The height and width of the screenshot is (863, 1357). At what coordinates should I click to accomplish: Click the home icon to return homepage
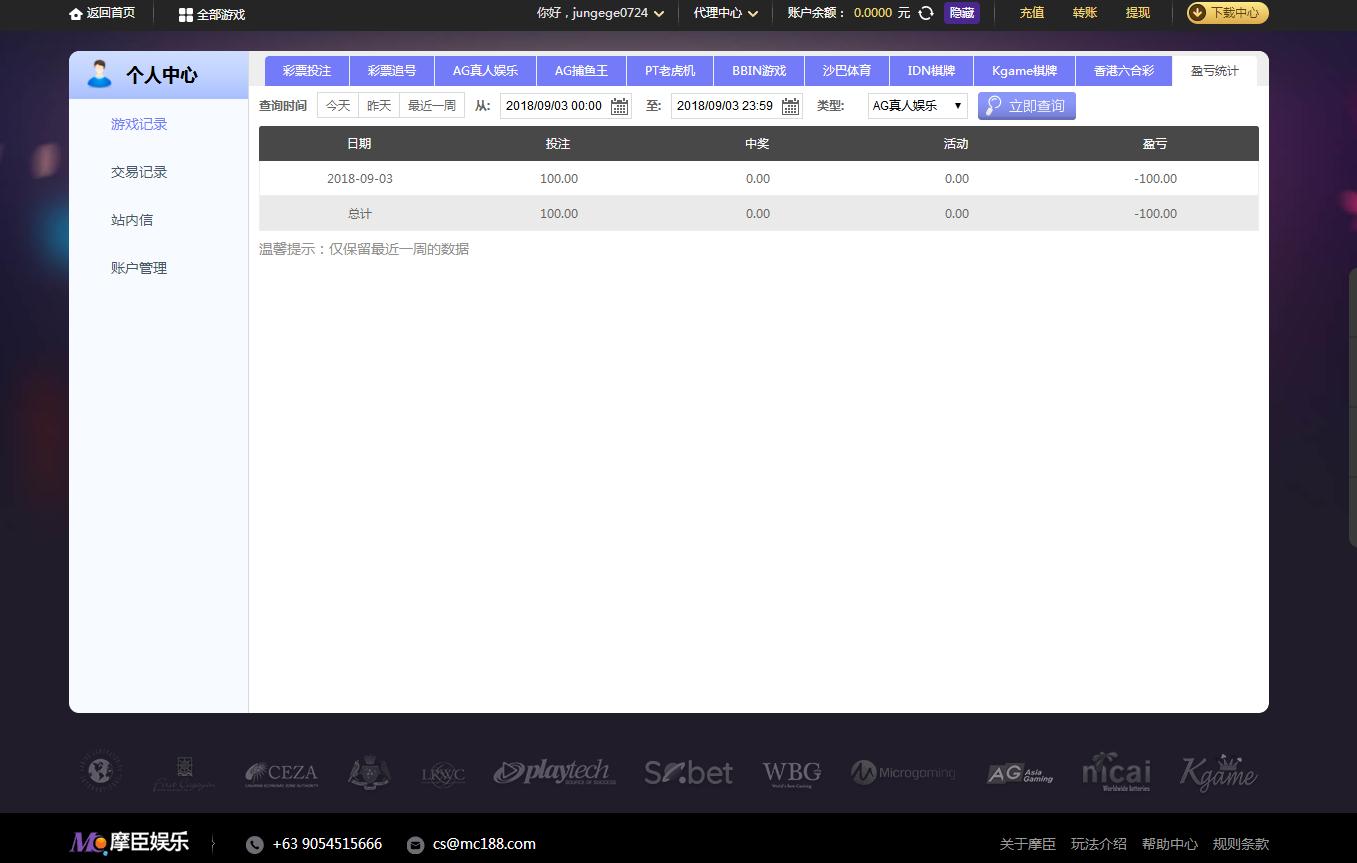point(75,14)
